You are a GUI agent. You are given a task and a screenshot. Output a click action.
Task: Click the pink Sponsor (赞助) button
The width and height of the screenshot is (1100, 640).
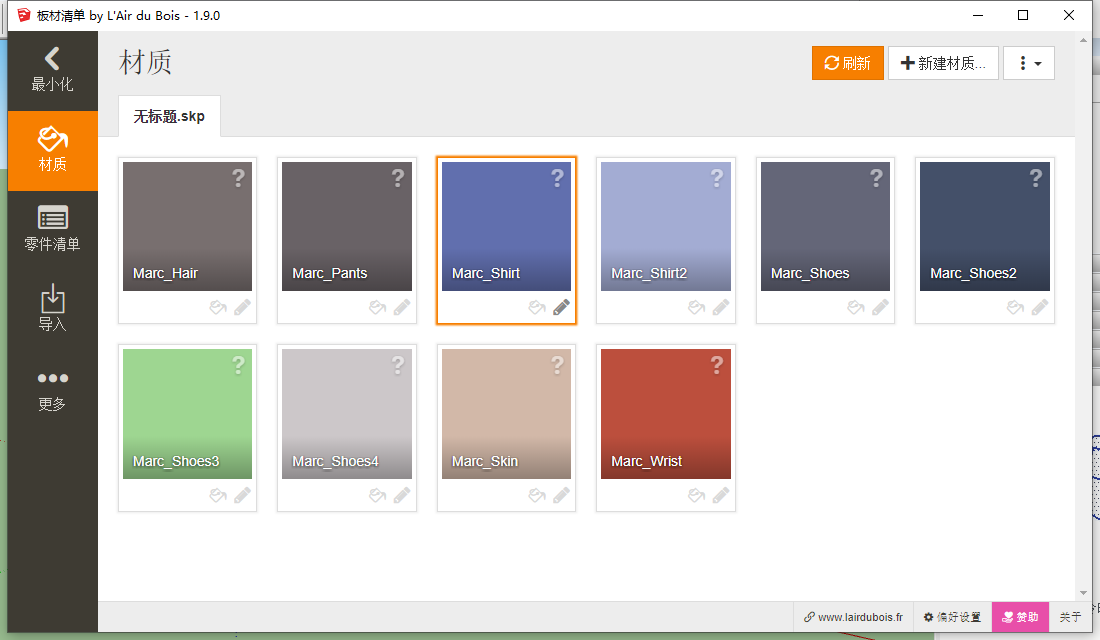tap(1020, 617)
